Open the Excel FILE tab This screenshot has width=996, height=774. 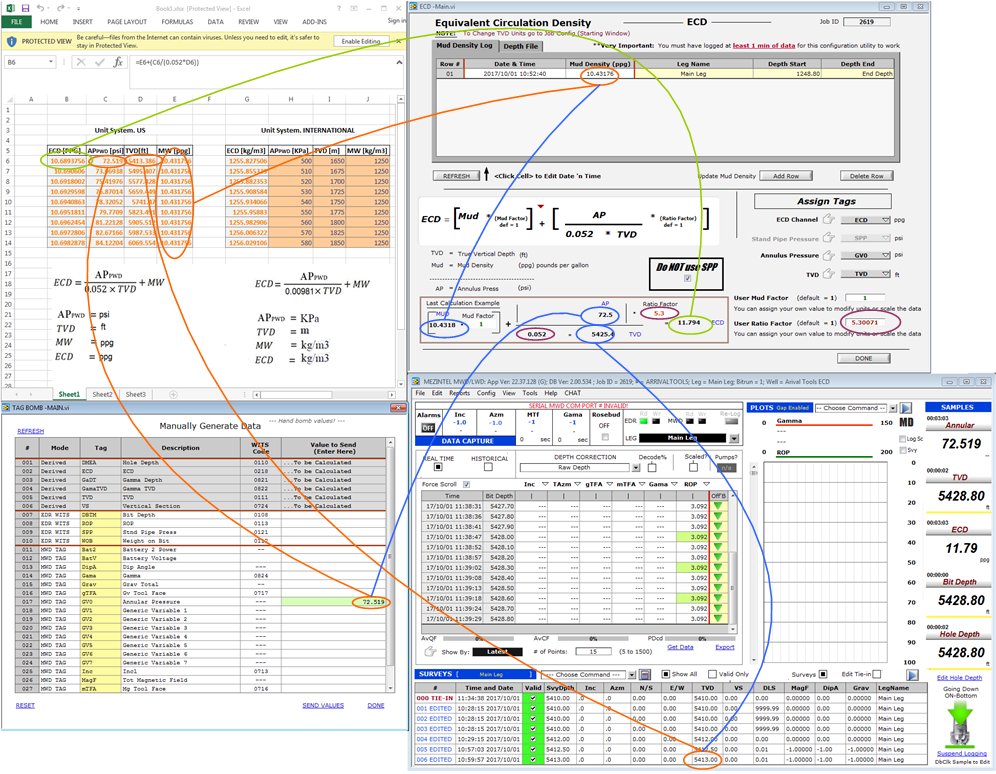click(x=17, y=22)
